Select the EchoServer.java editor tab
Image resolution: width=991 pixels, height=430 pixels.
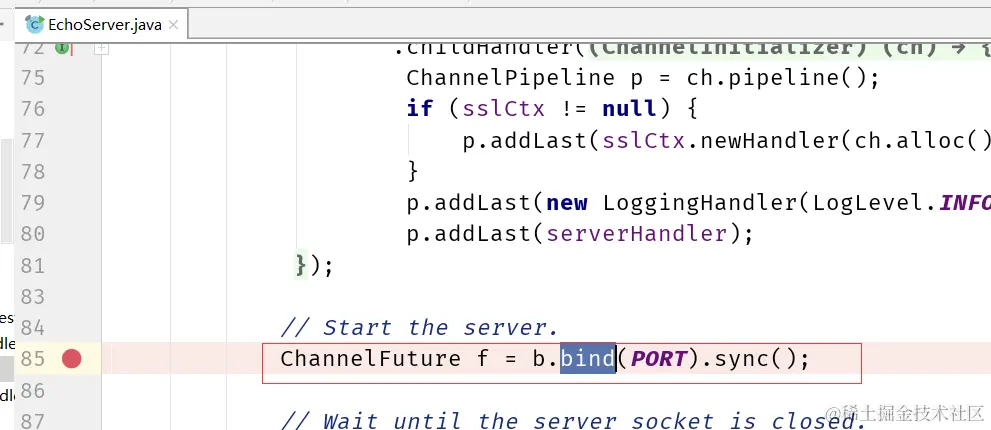pyautogui.click(x=102, y=25)
